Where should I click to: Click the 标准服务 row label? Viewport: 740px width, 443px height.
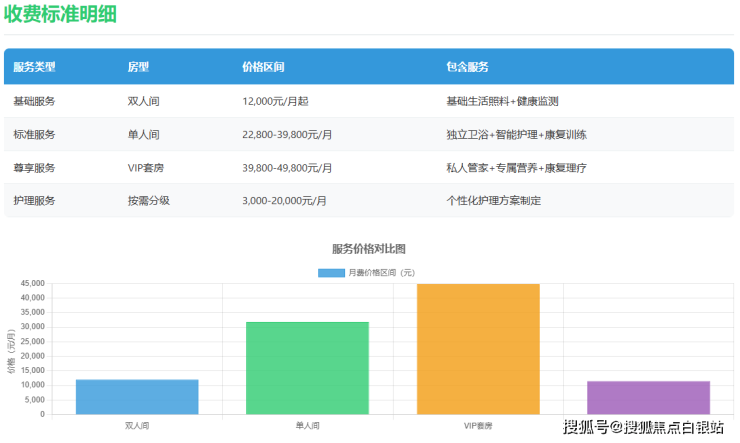point(35,134)
